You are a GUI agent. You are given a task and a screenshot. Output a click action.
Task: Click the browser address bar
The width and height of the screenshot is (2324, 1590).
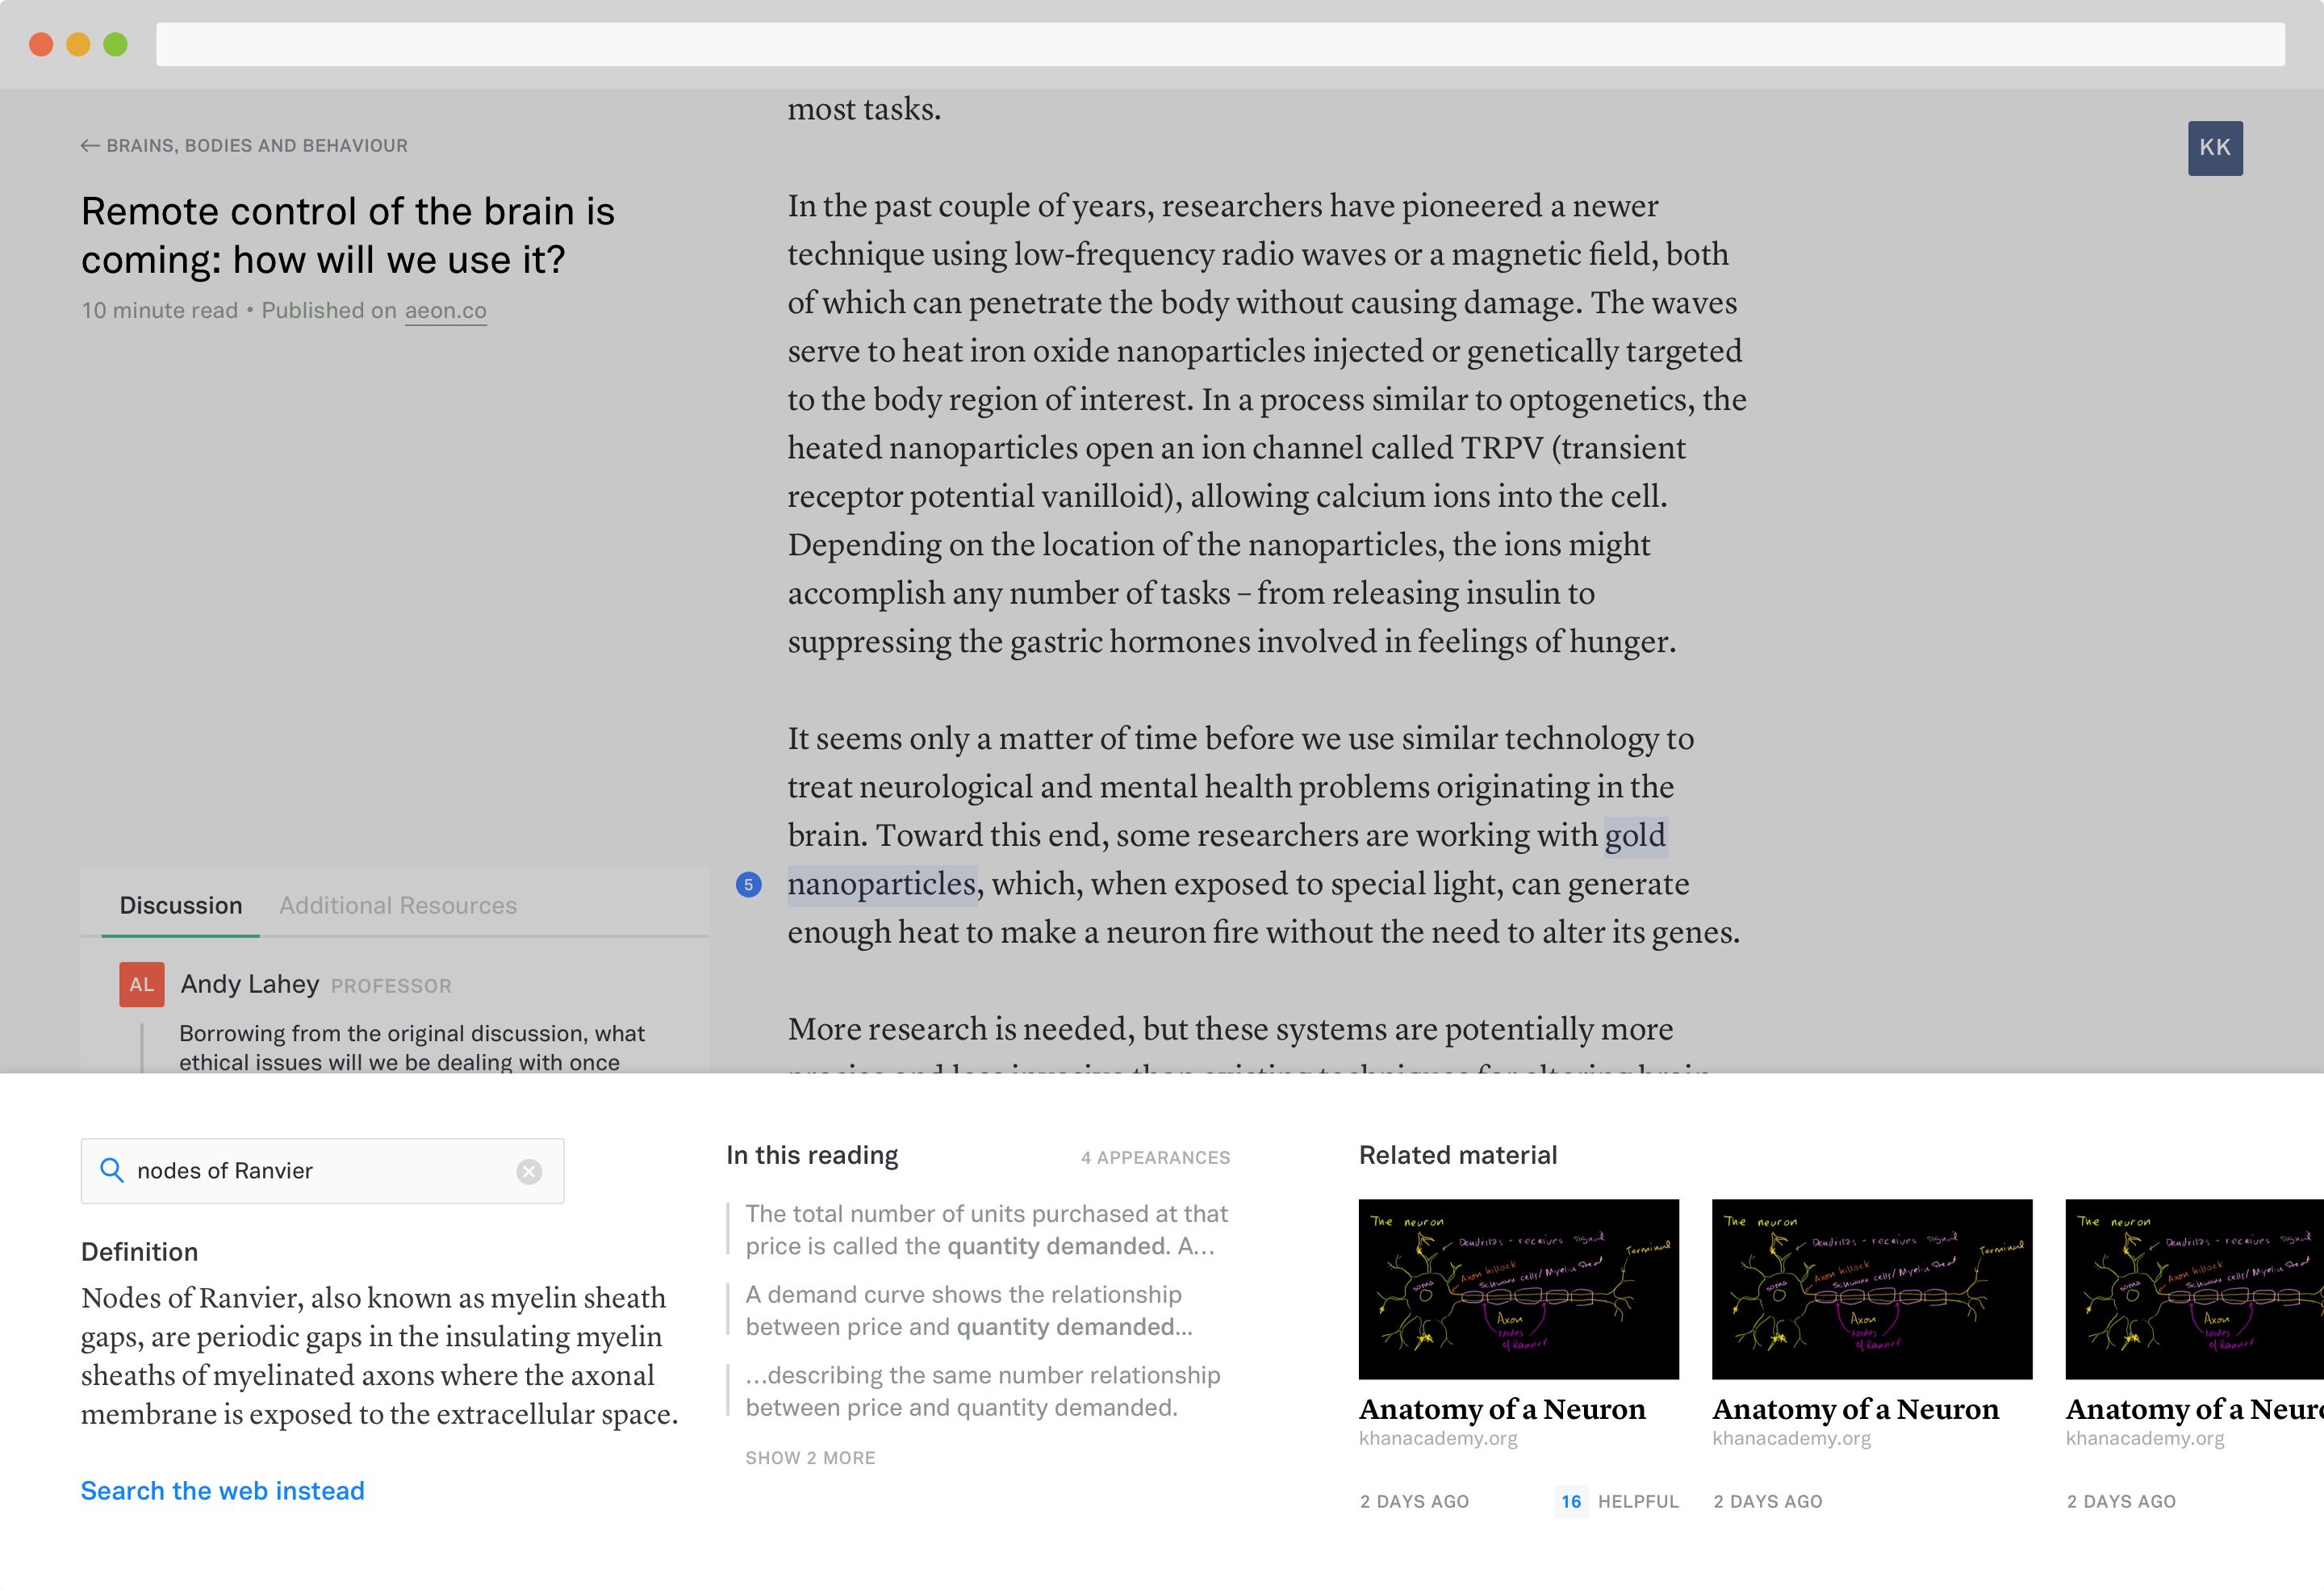point(1220,44)
